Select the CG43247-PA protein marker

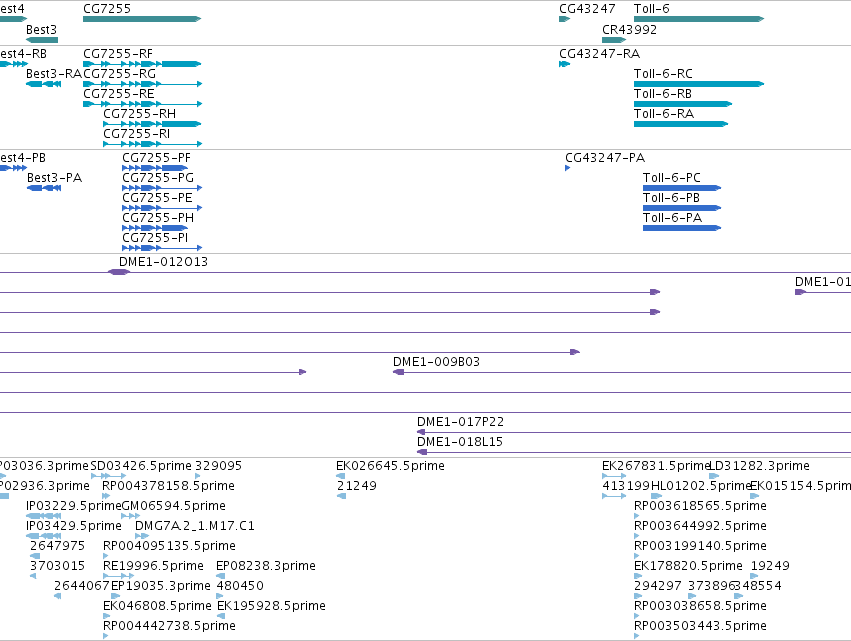coord(568,168)
